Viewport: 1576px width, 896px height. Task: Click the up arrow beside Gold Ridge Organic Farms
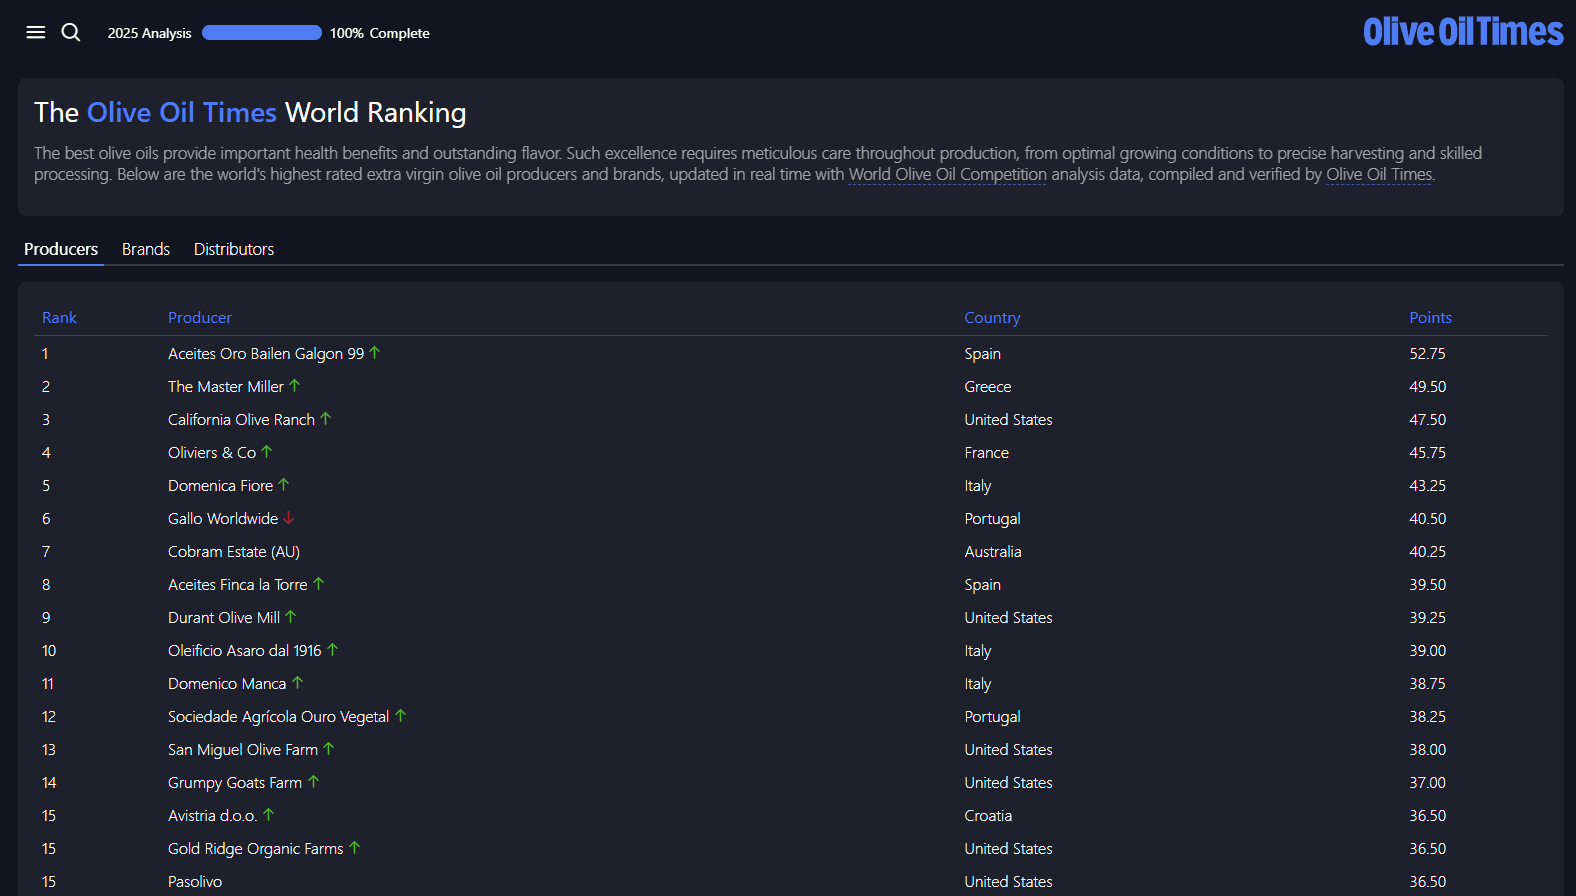tap(355, 848)
